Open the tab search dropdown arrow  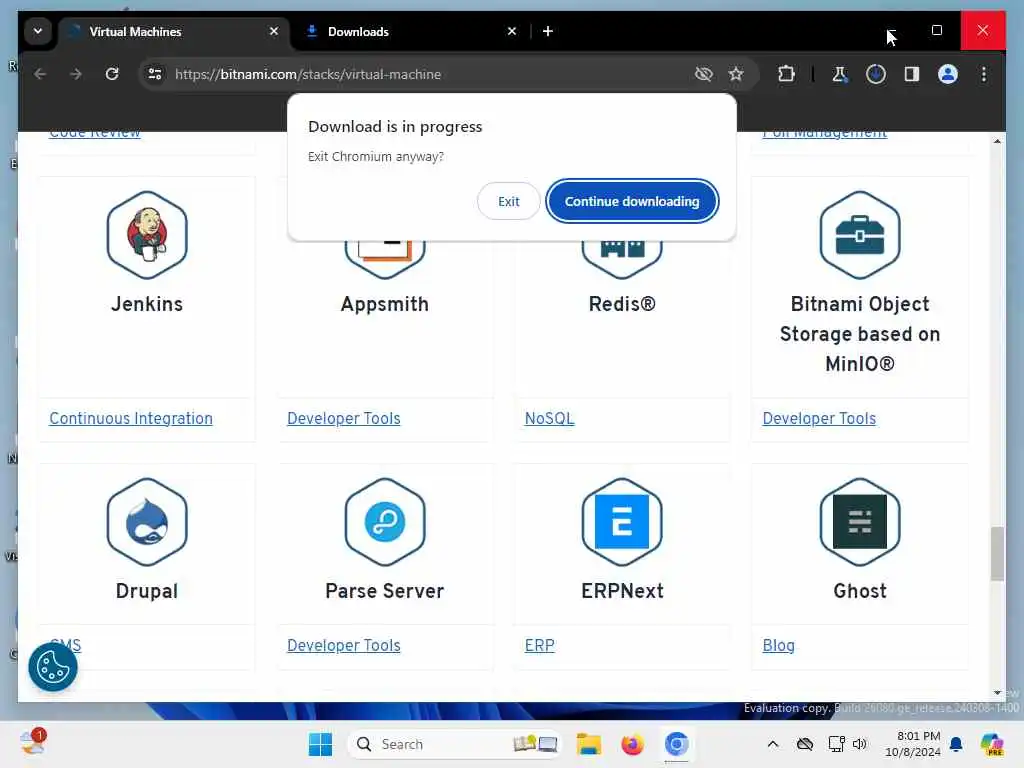click(x=38, y=31)
